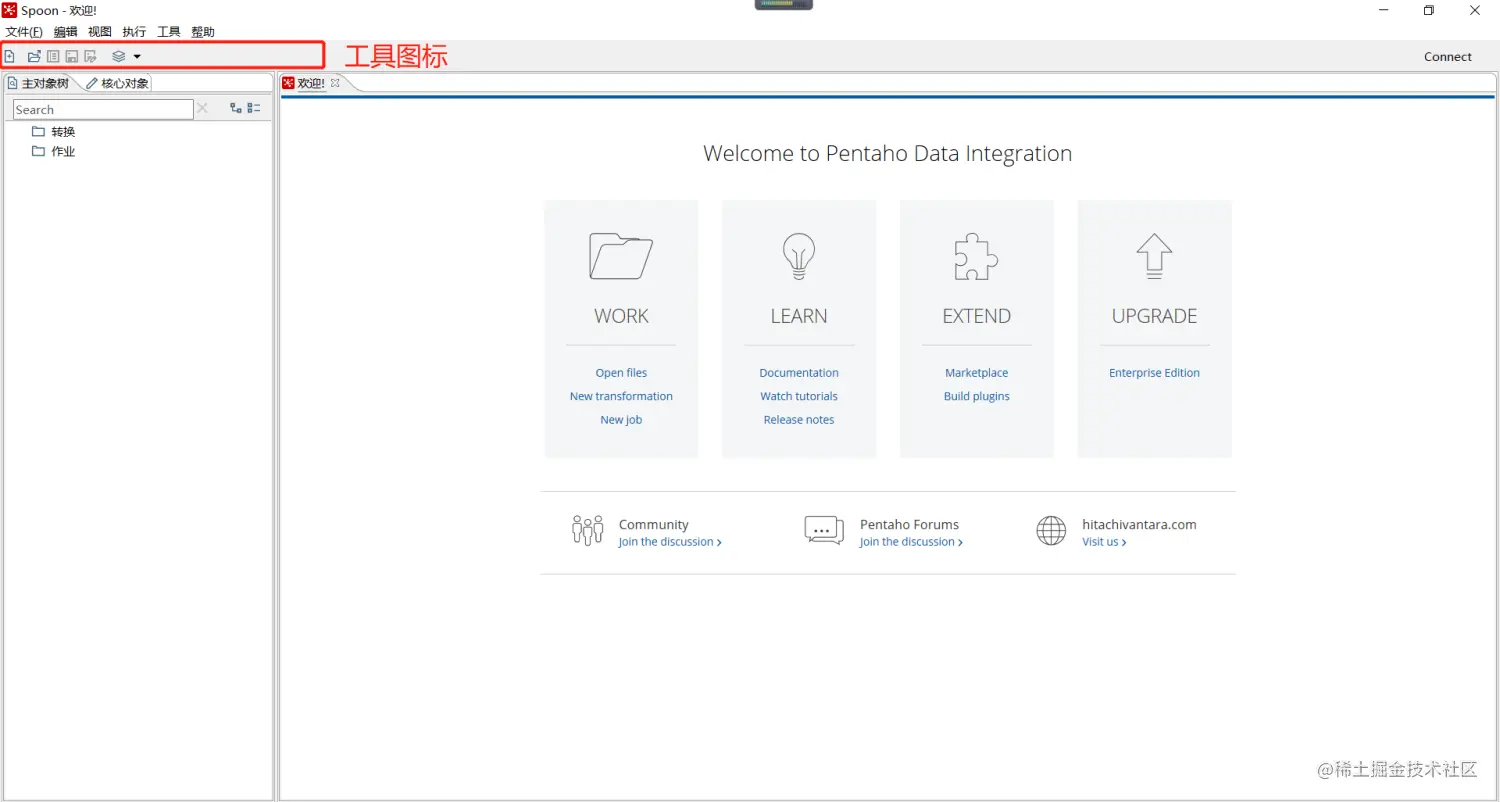This screenshot has height=802, width=1500.
Task: Click the EXTEND heading text
Action: click(977, 316)
